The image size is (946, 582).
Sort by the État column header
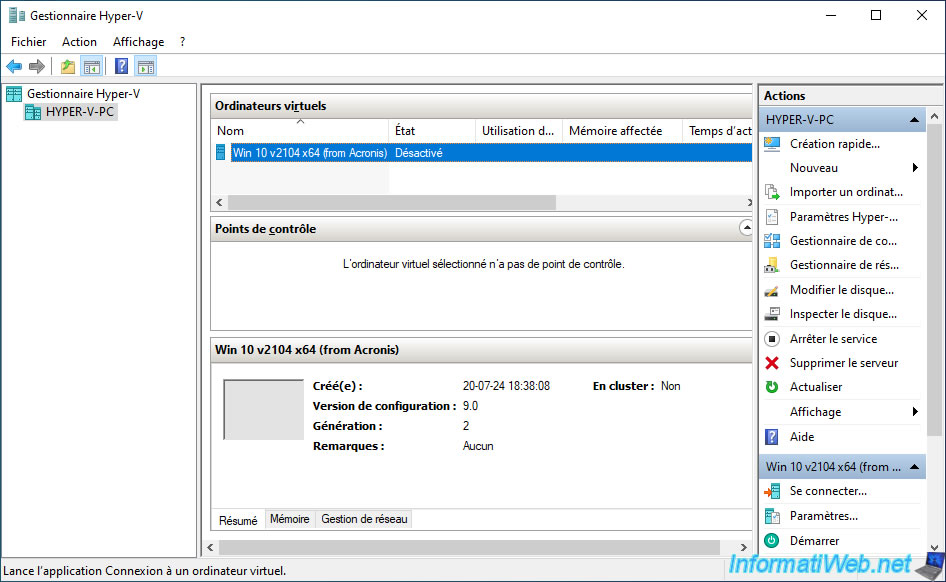coord(432,131)
